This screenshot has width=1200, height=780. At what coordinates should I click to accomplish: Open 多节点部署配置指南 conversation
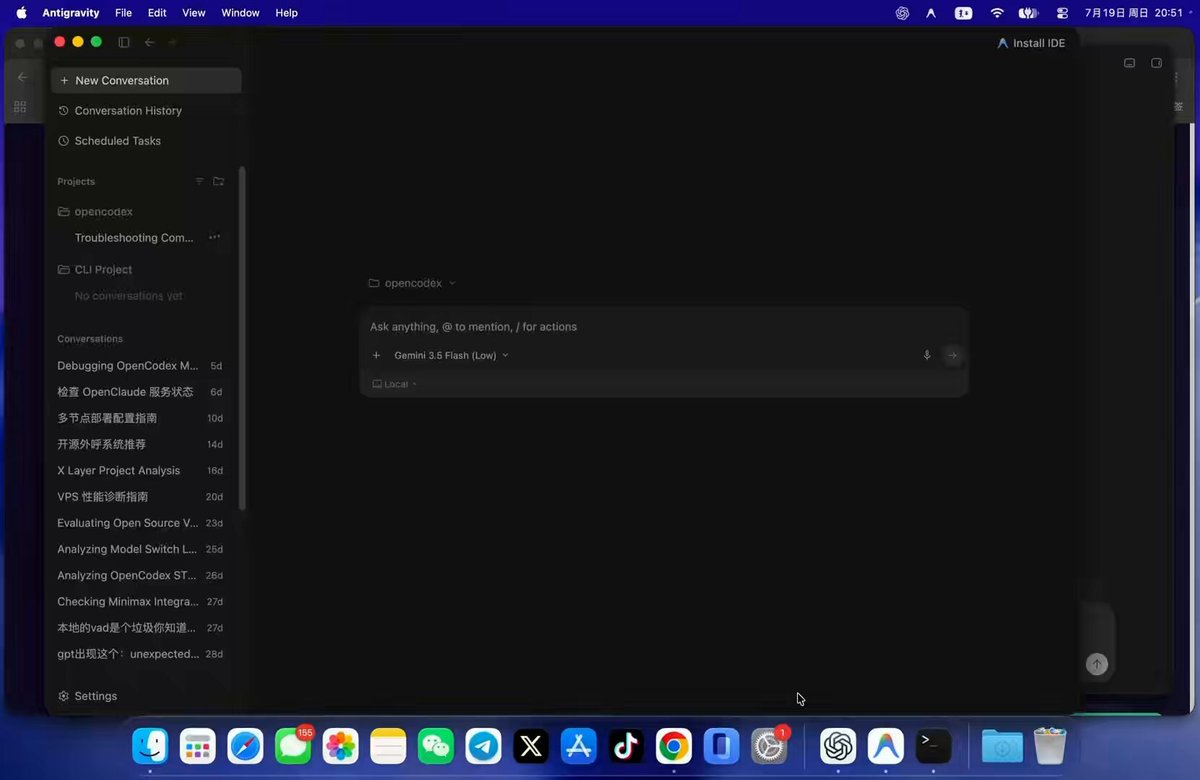point(140,418)
